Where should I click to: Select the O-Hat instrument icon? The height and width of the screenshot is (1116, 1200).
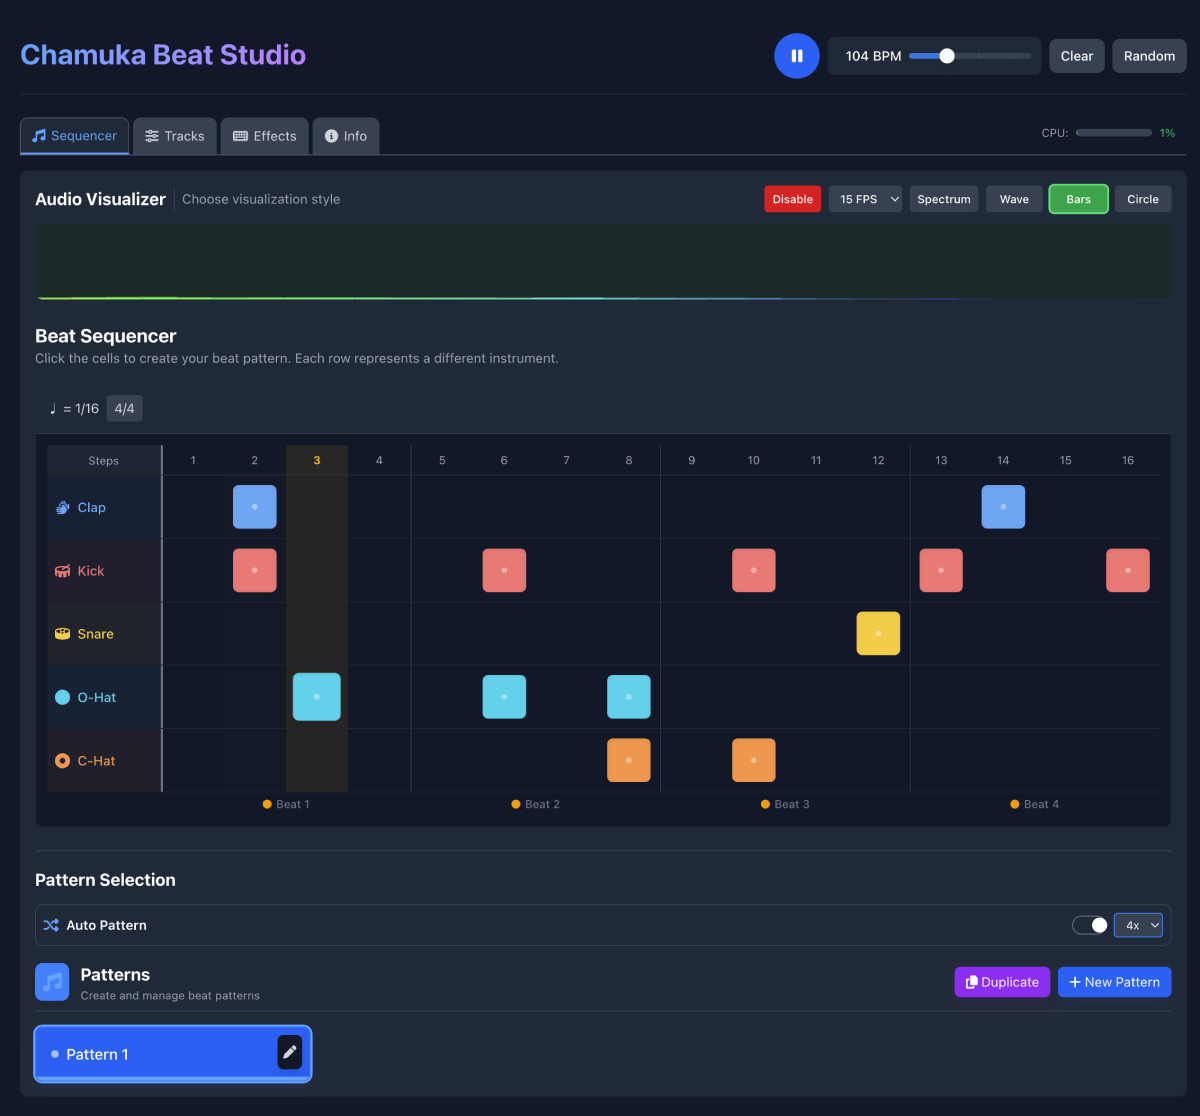point(63,697)
